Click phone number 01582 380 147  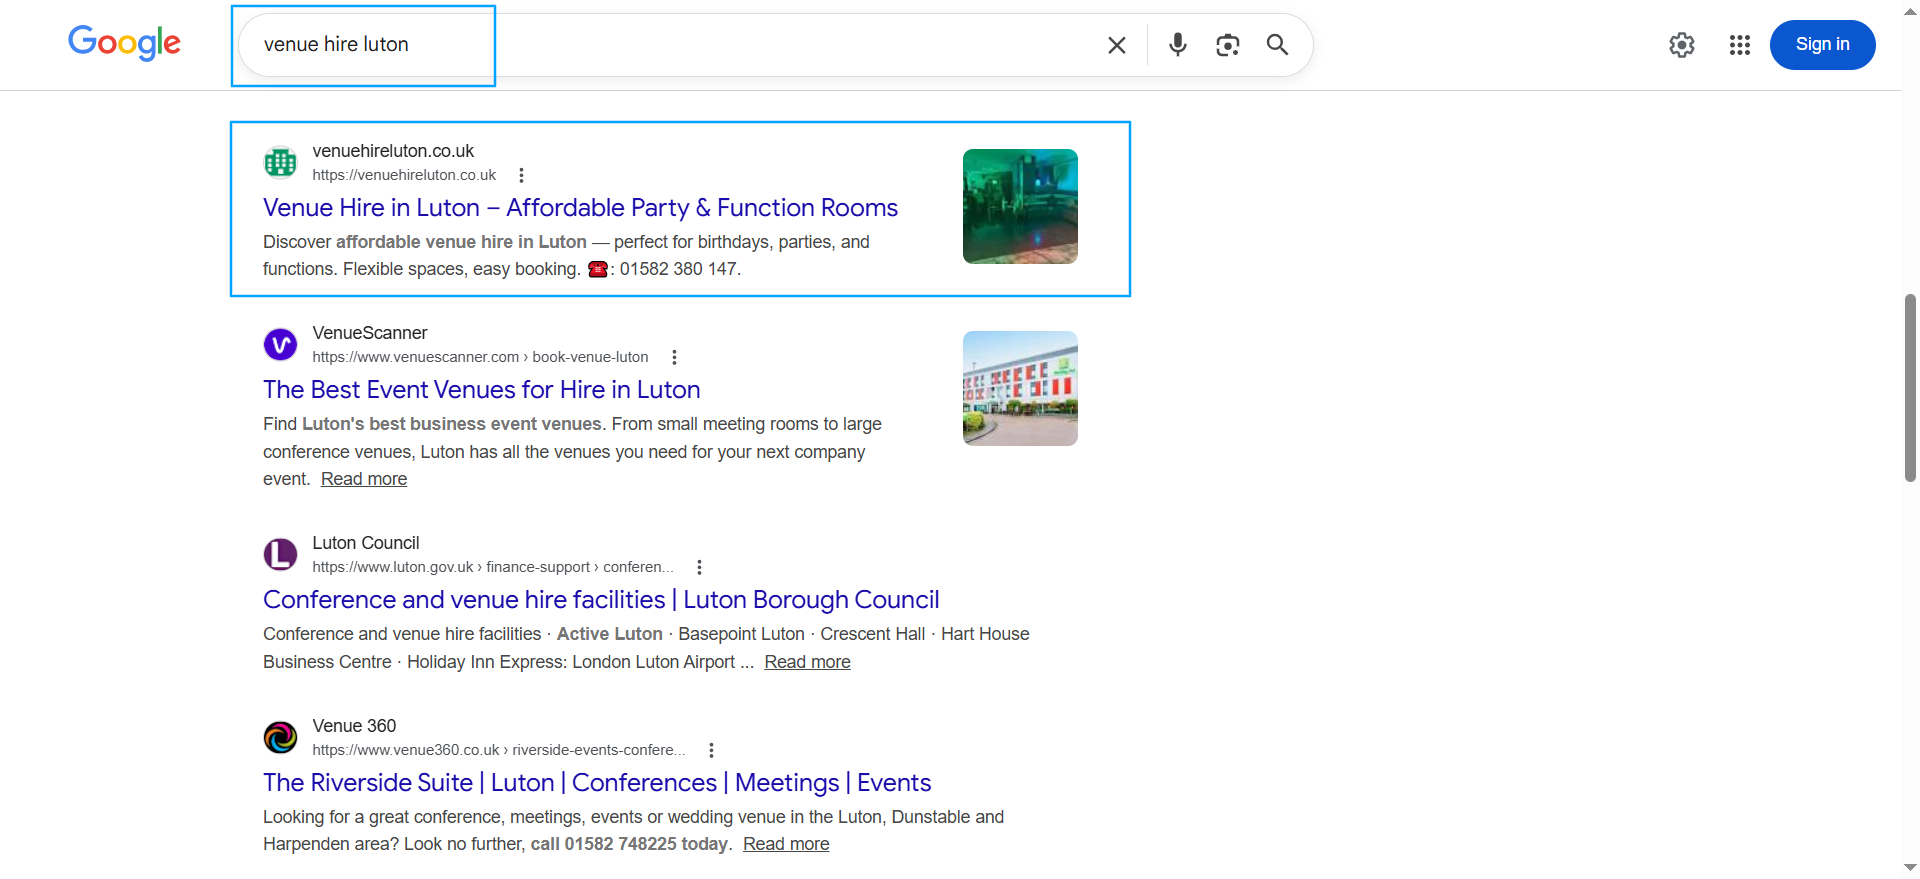[x=678, y=269]
